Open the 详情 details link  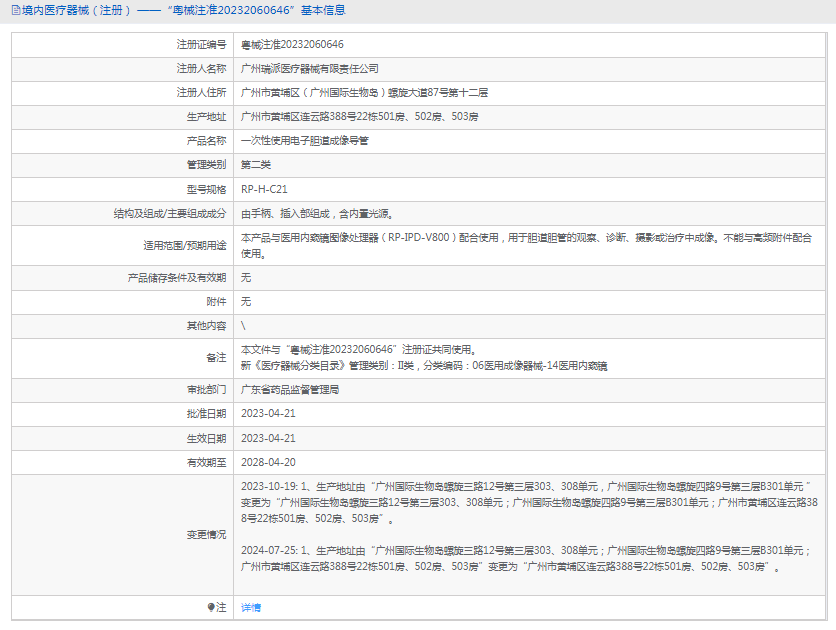point(251,608)
